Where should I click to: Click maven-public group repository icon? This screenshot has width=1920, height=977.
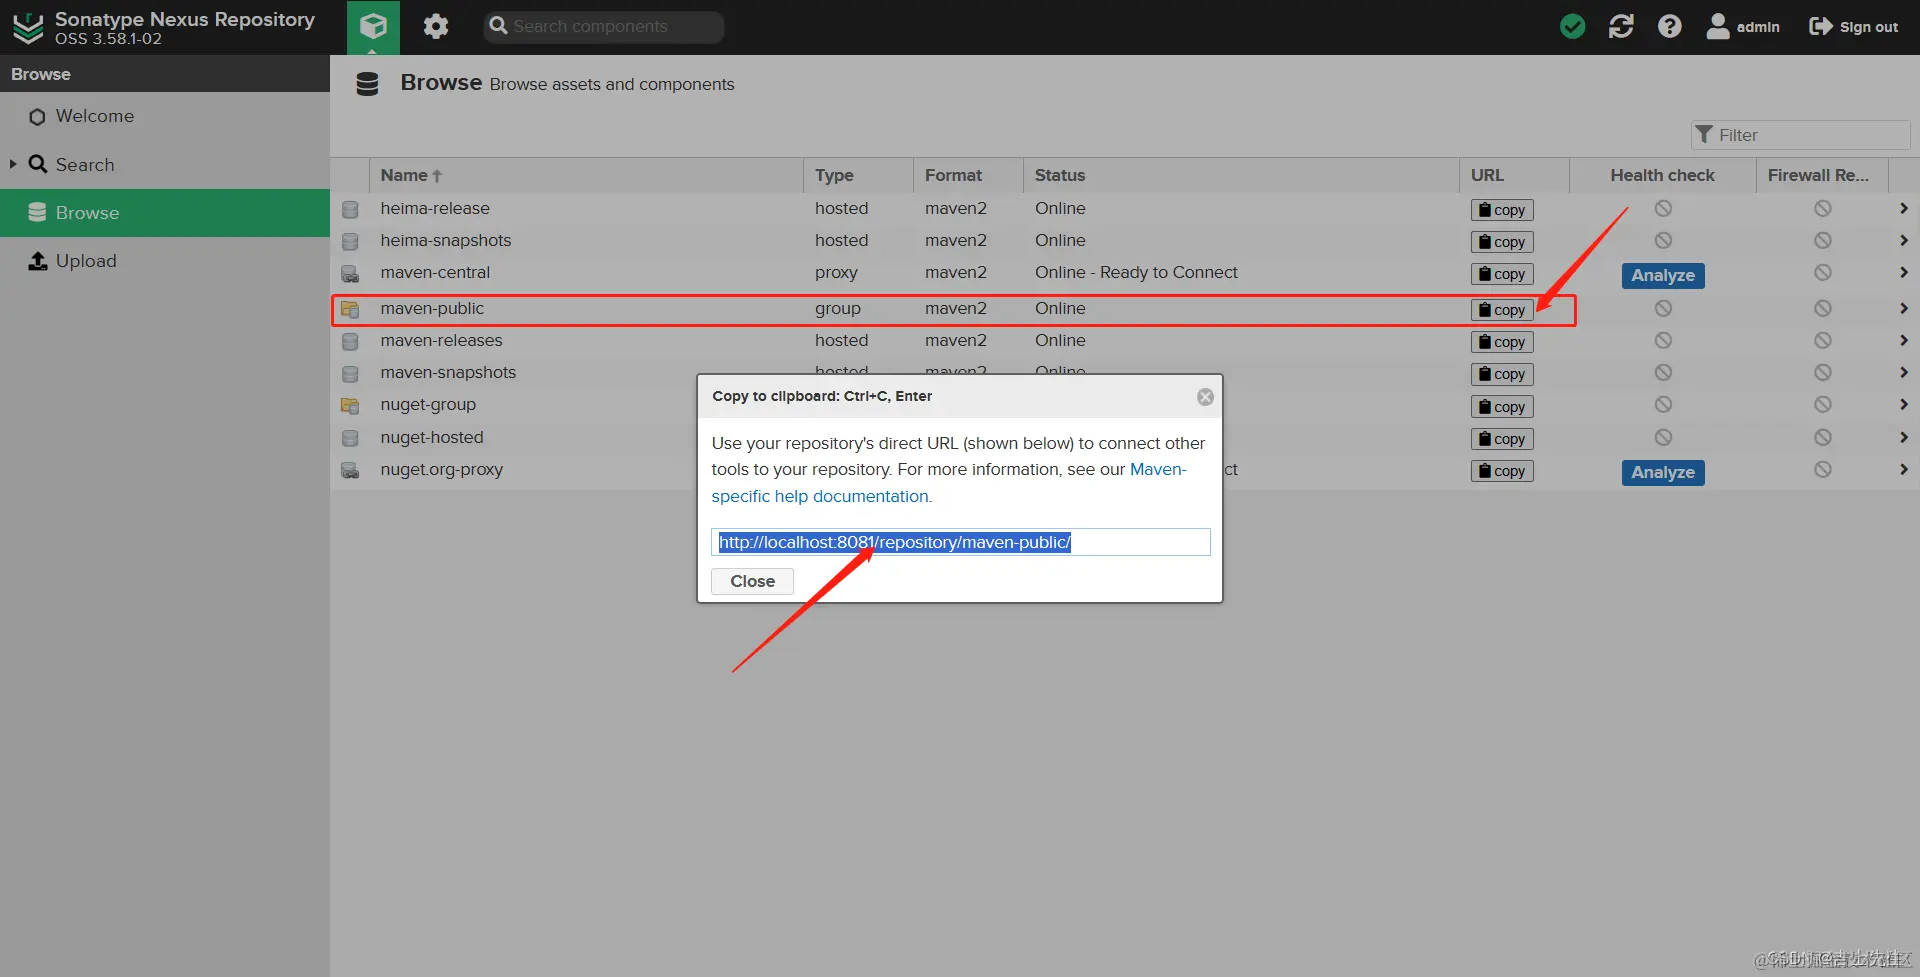pos(350,309)
